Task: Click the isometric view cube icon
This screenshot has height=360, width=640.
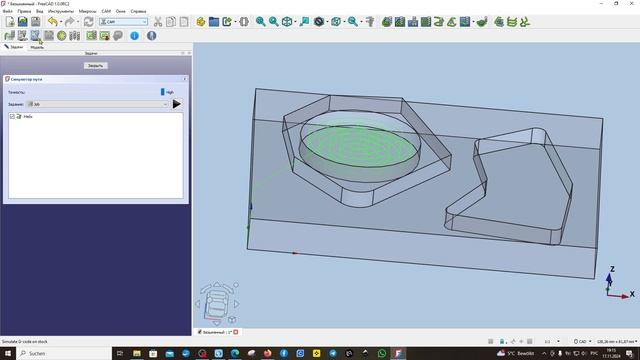Action: (x=287, y=22)
